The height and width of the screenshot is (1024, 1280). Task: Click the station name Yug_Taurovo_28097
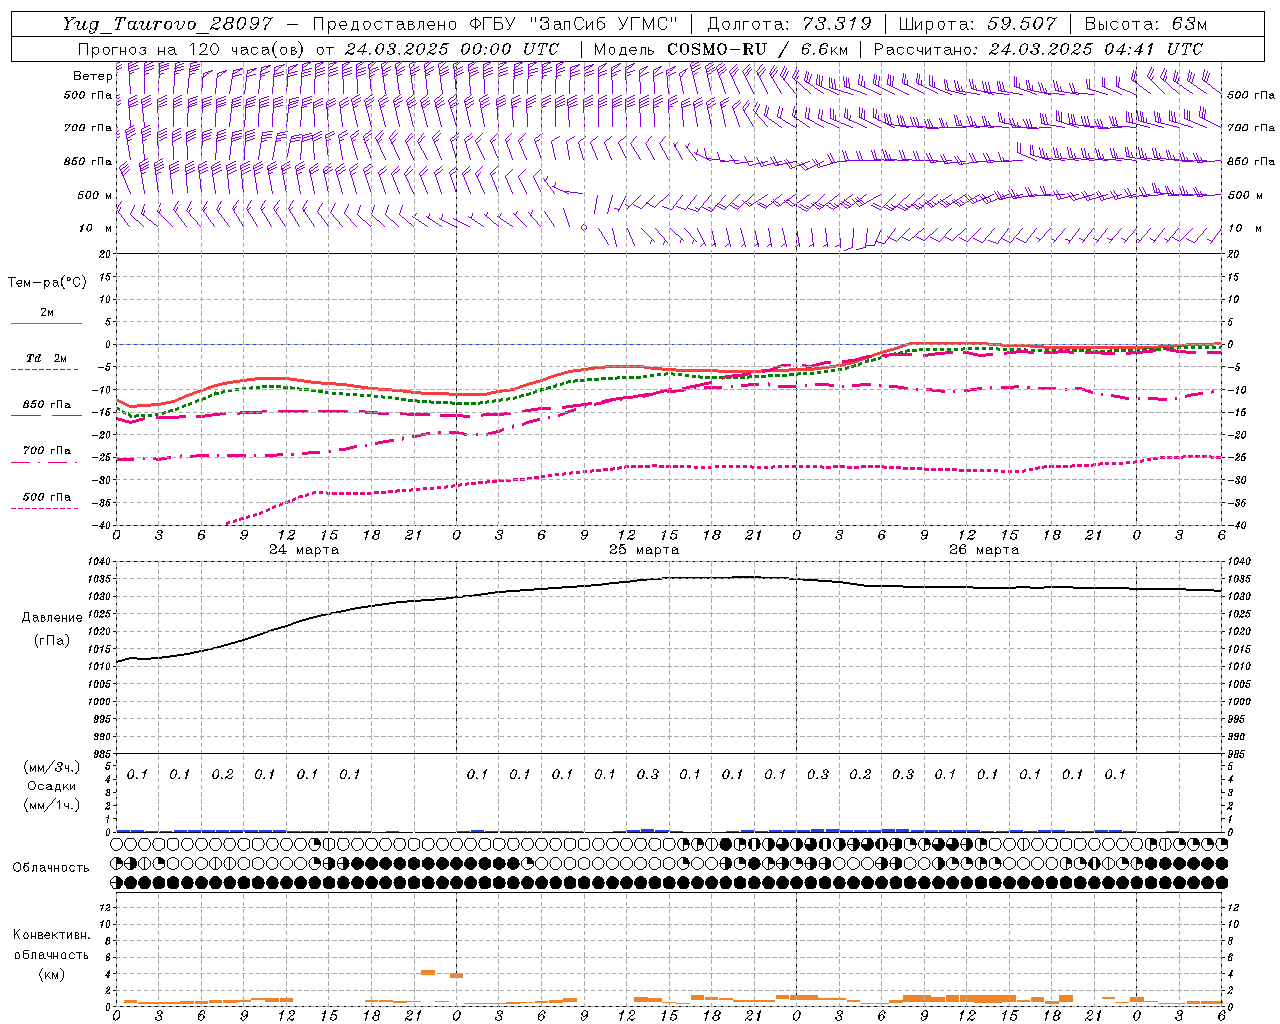pyautogui.click(x=168, y=24)
